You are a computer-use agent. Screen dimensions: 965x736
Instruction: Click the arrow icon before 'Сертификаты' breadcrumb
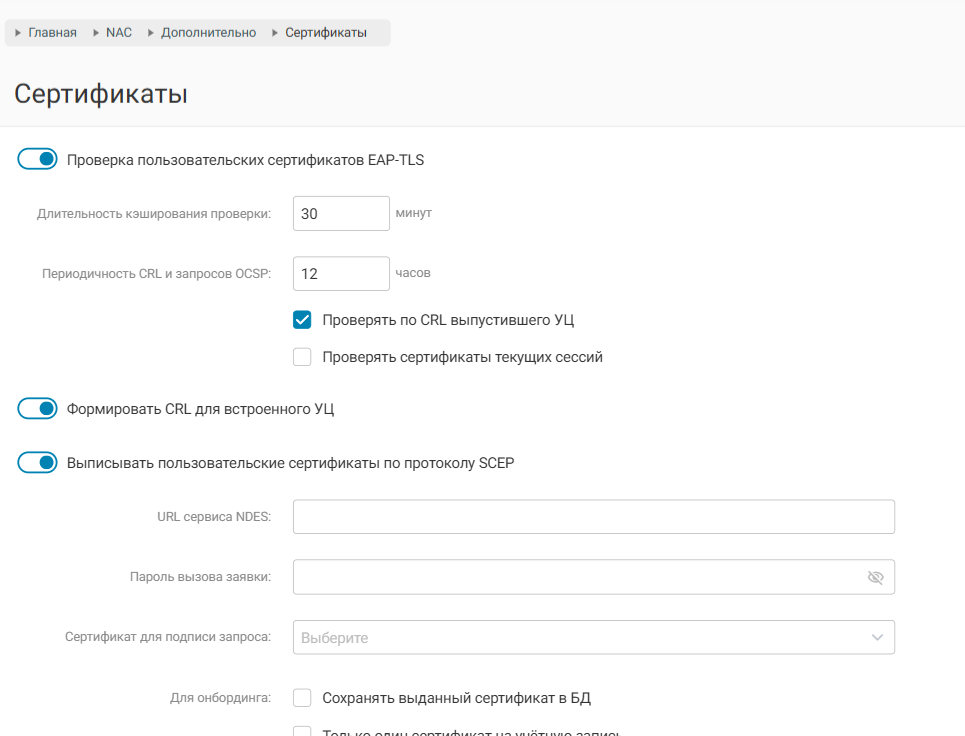pos(276,33)
